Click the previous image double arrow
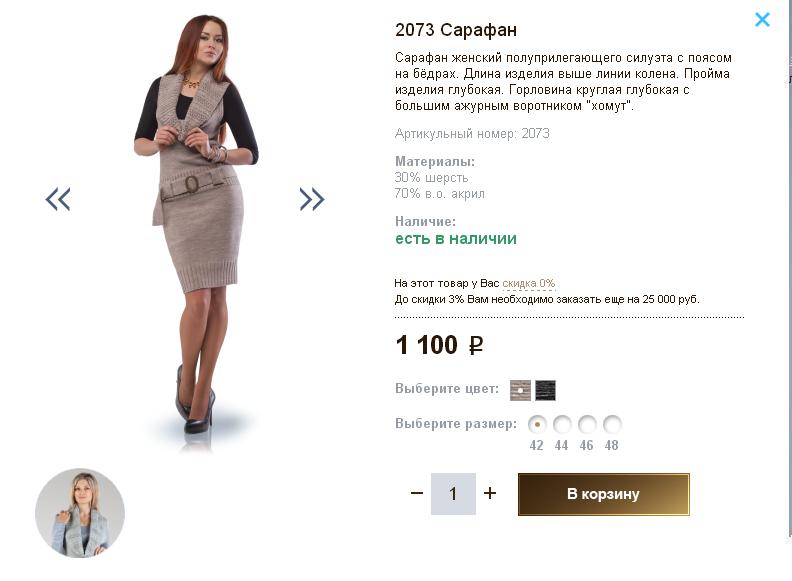This screenshot has width=792, height=581. point(58,200)
